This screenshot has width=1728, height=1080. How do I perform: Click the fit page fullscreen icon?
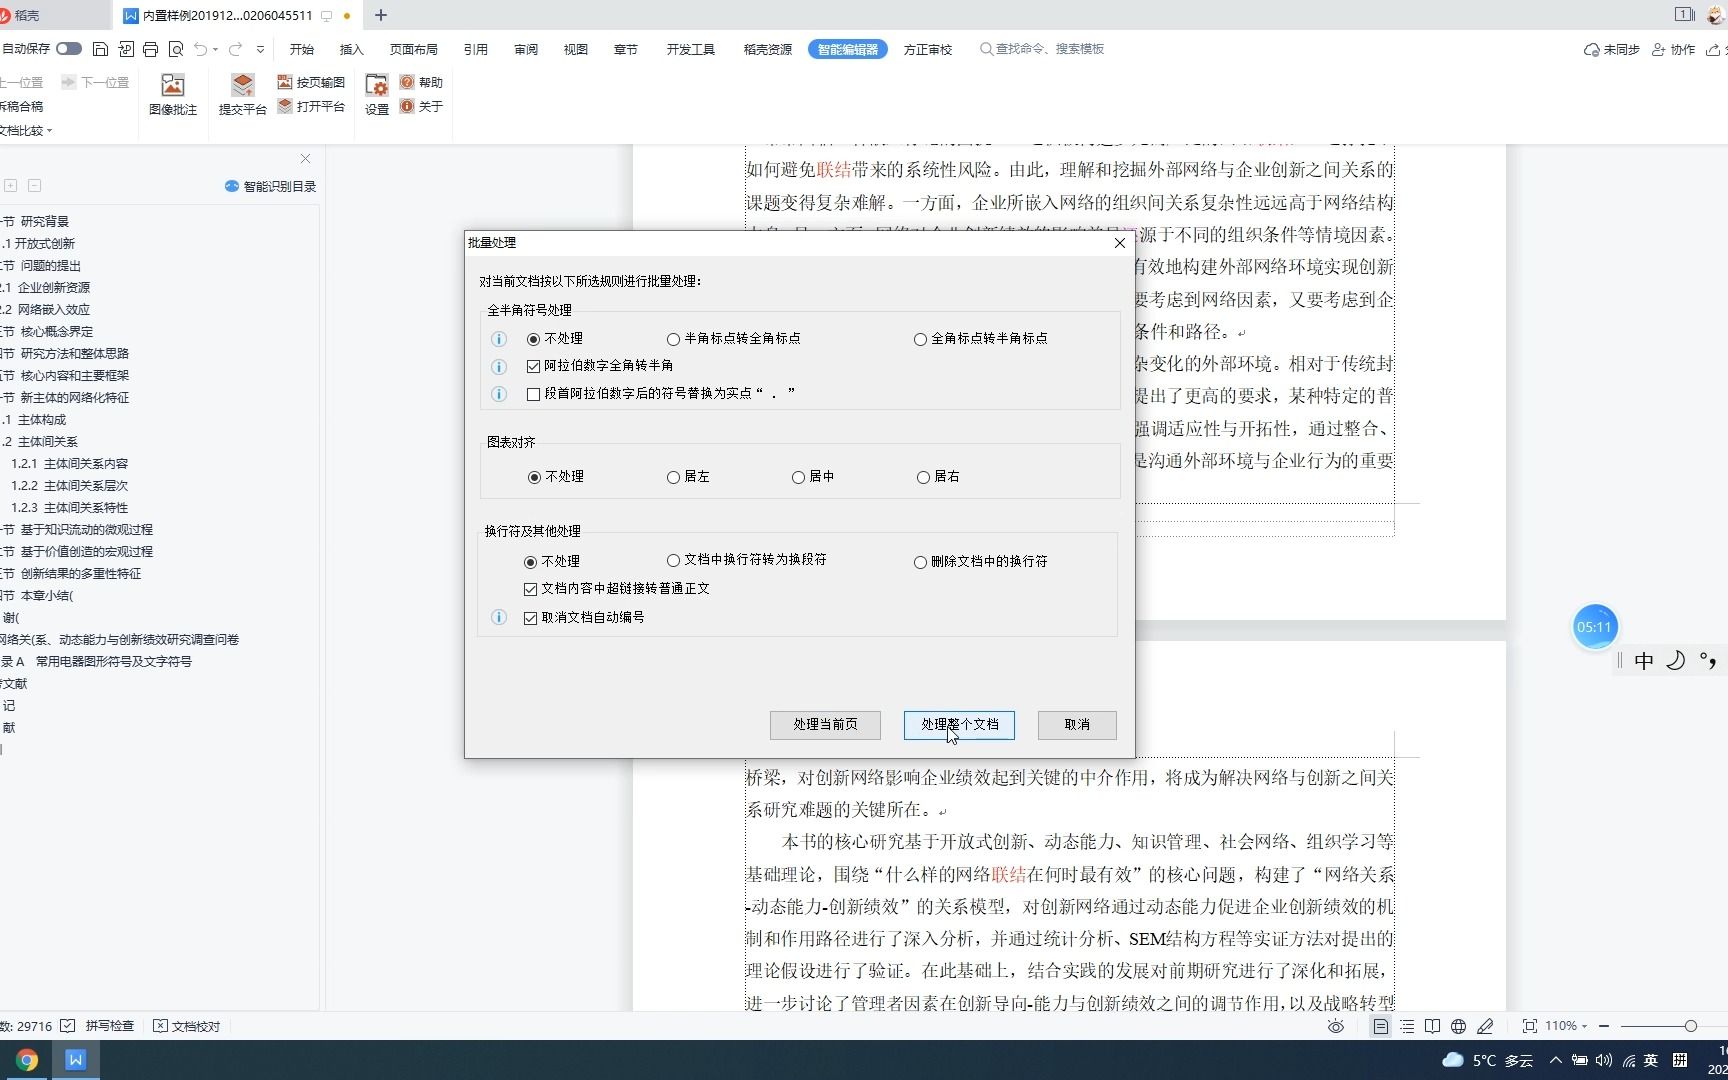click(1529, 1026)
